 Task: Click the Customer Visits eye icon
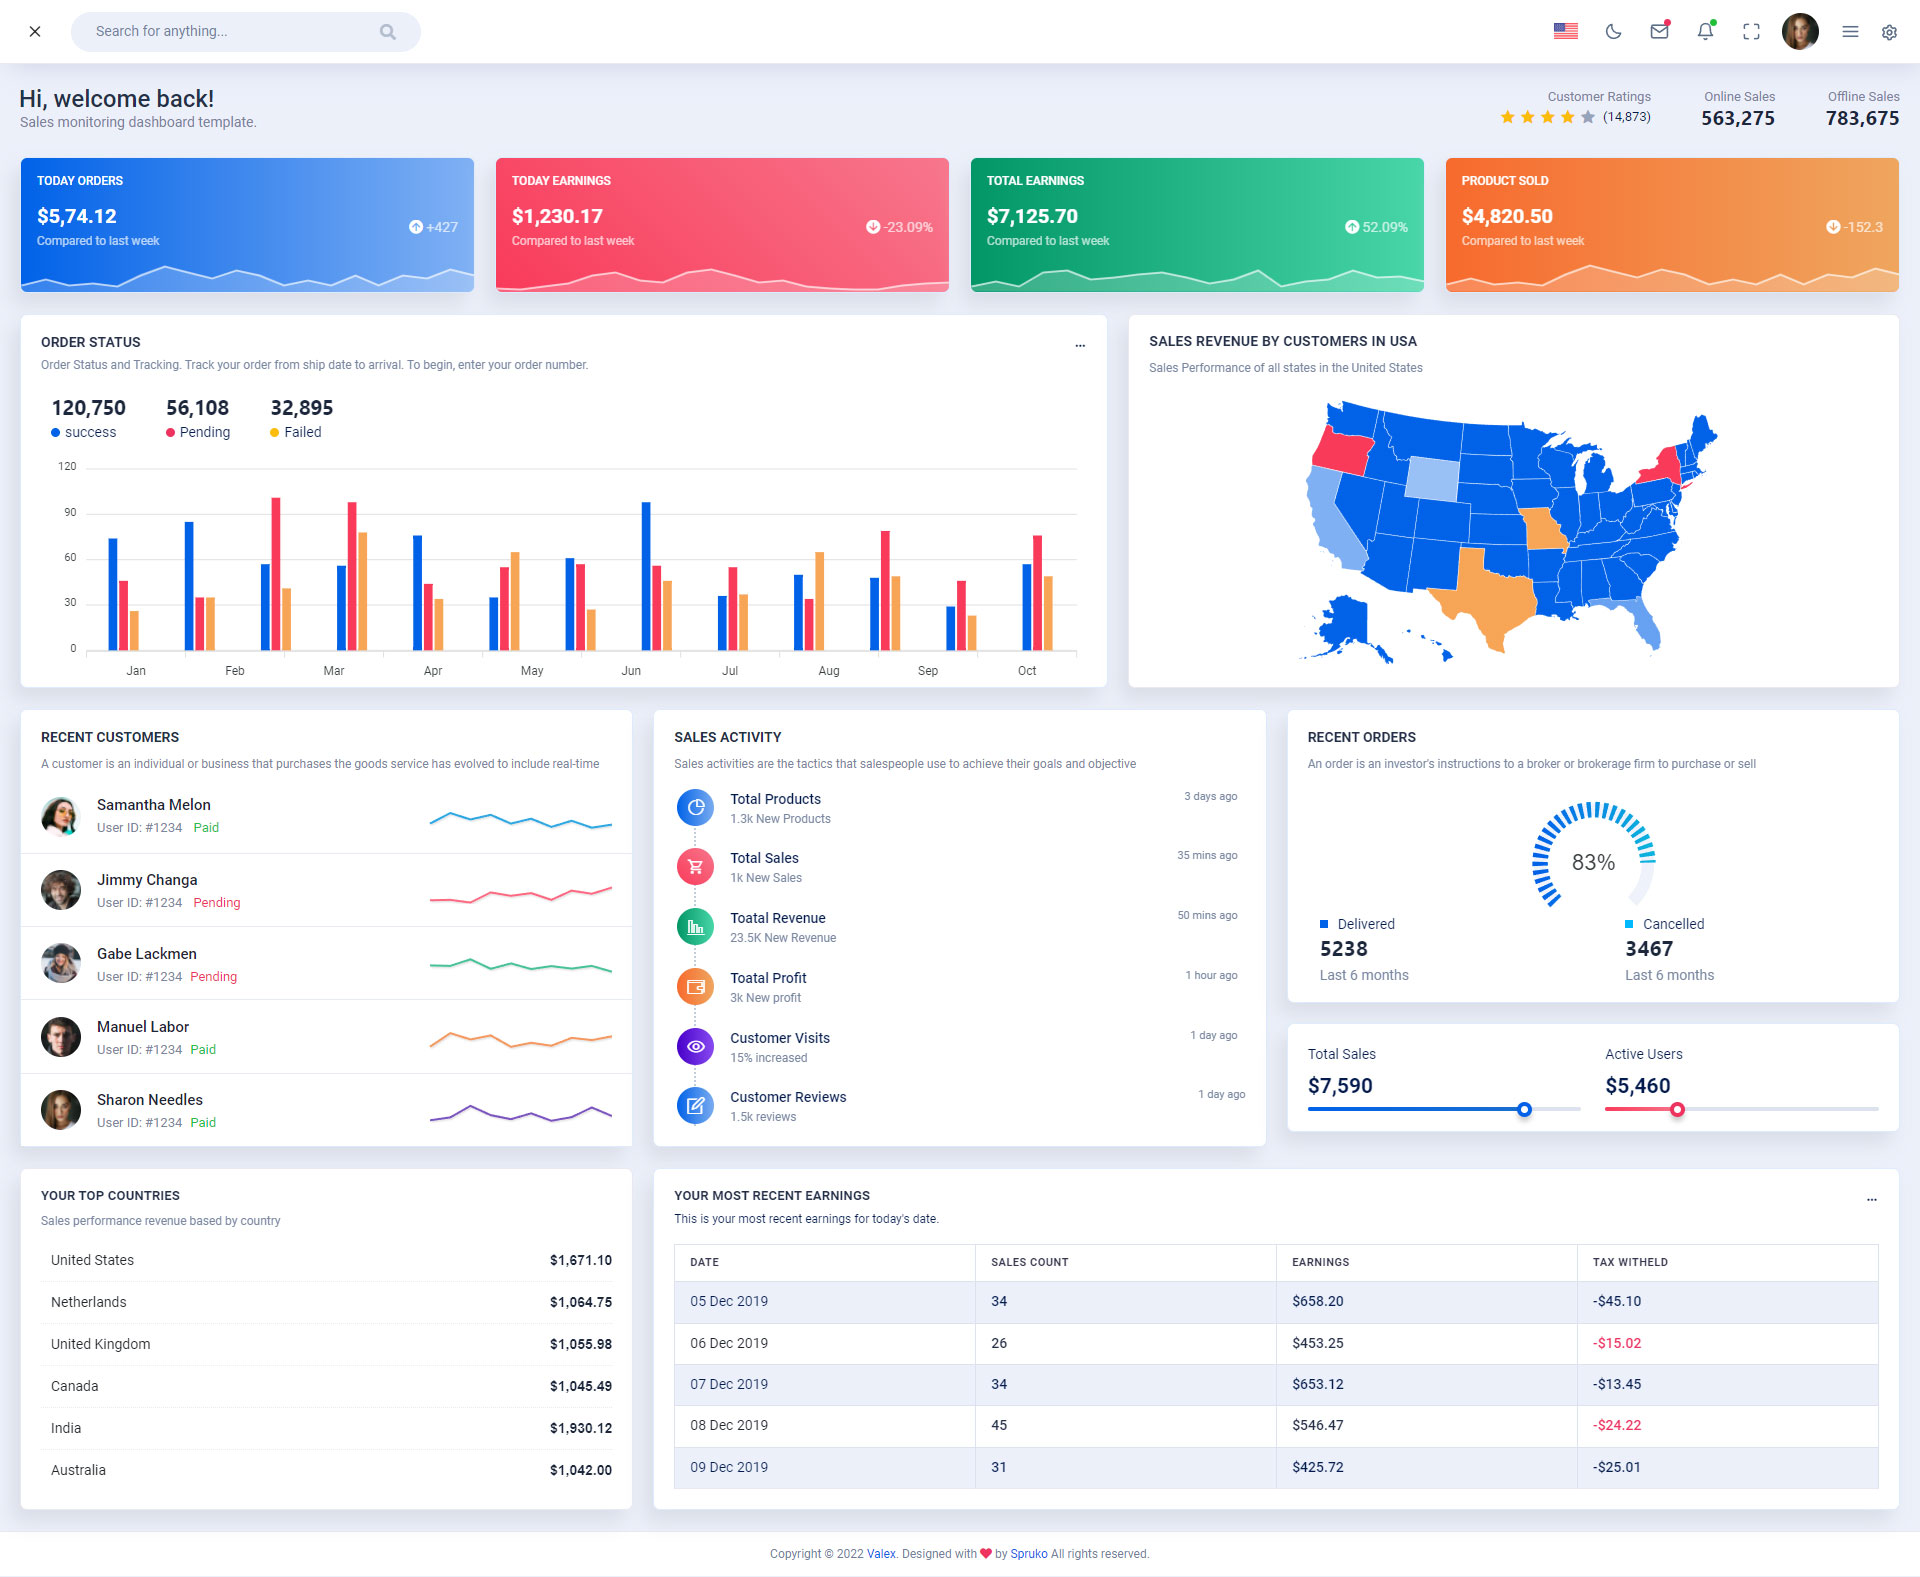[x=695, y=1046]
